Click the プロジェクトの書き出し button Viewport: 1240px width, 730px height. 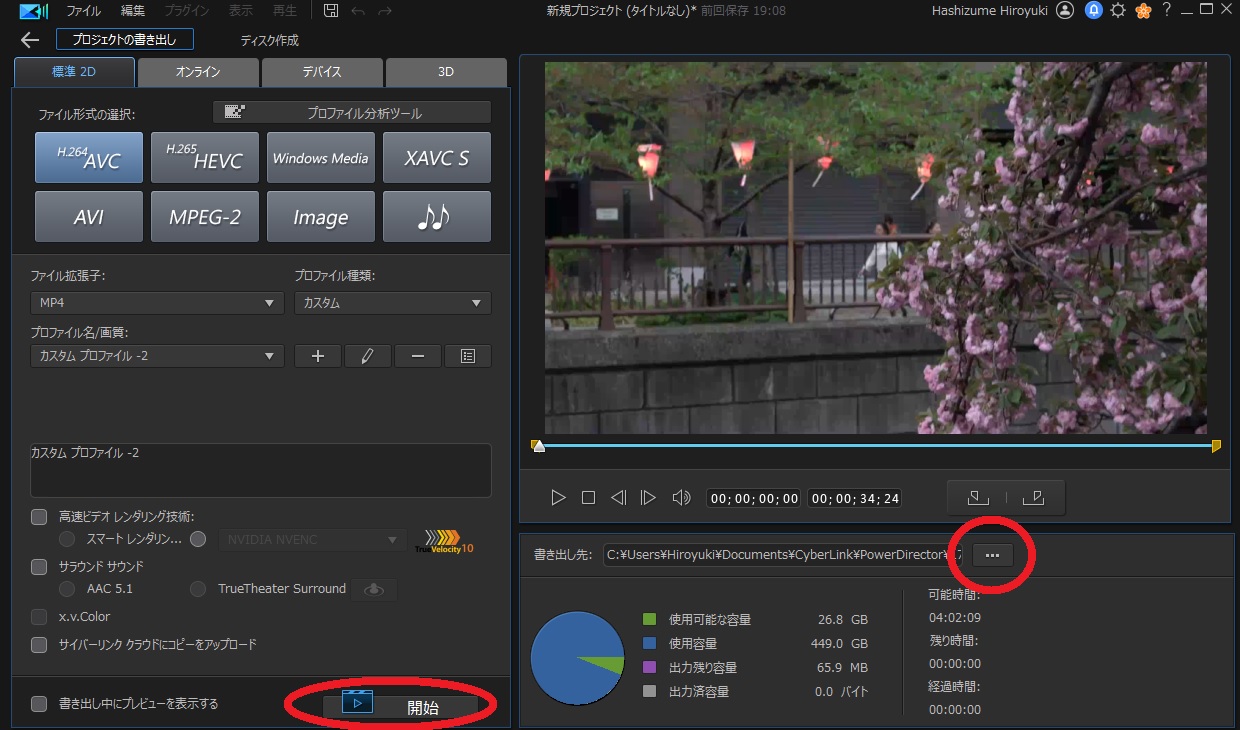125,40
